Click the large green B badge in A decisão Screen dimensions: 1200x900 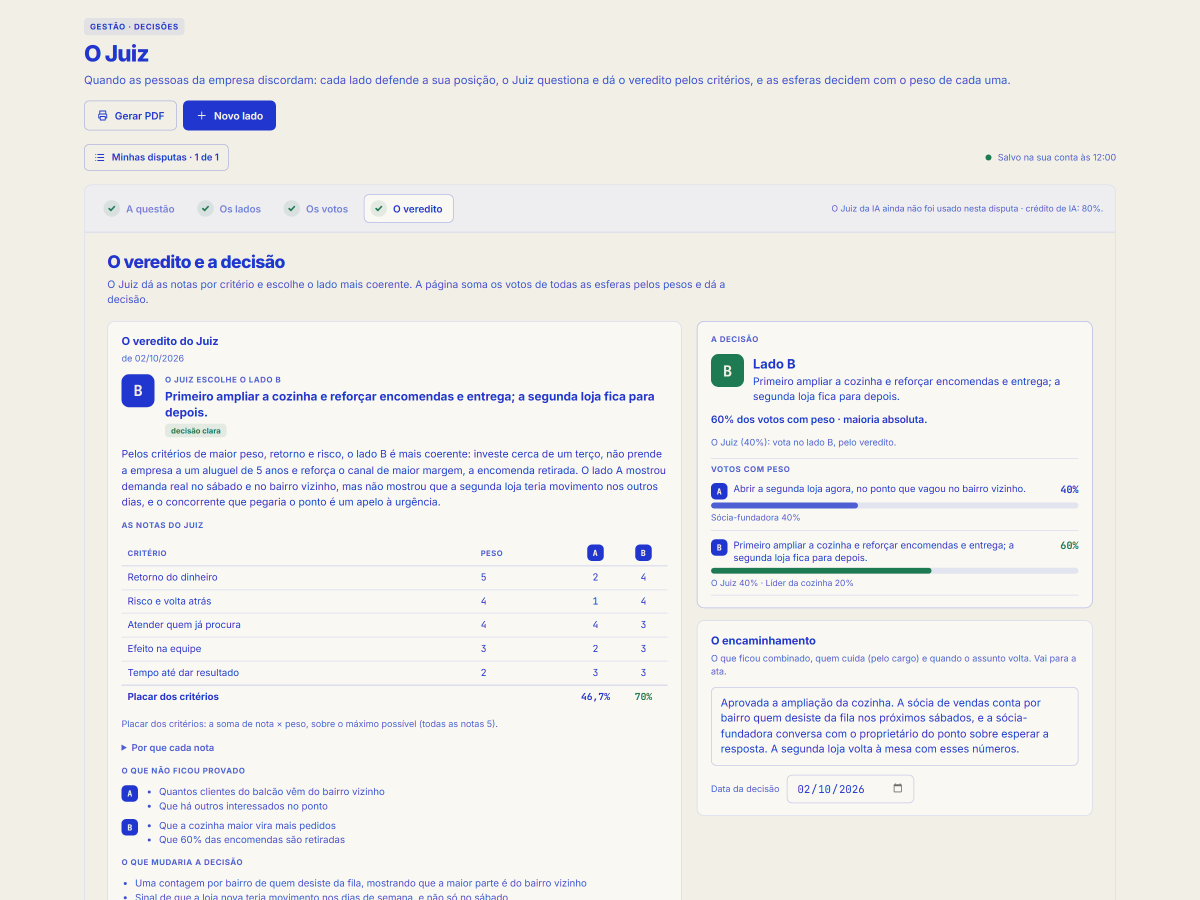click(x=727, y=370)
